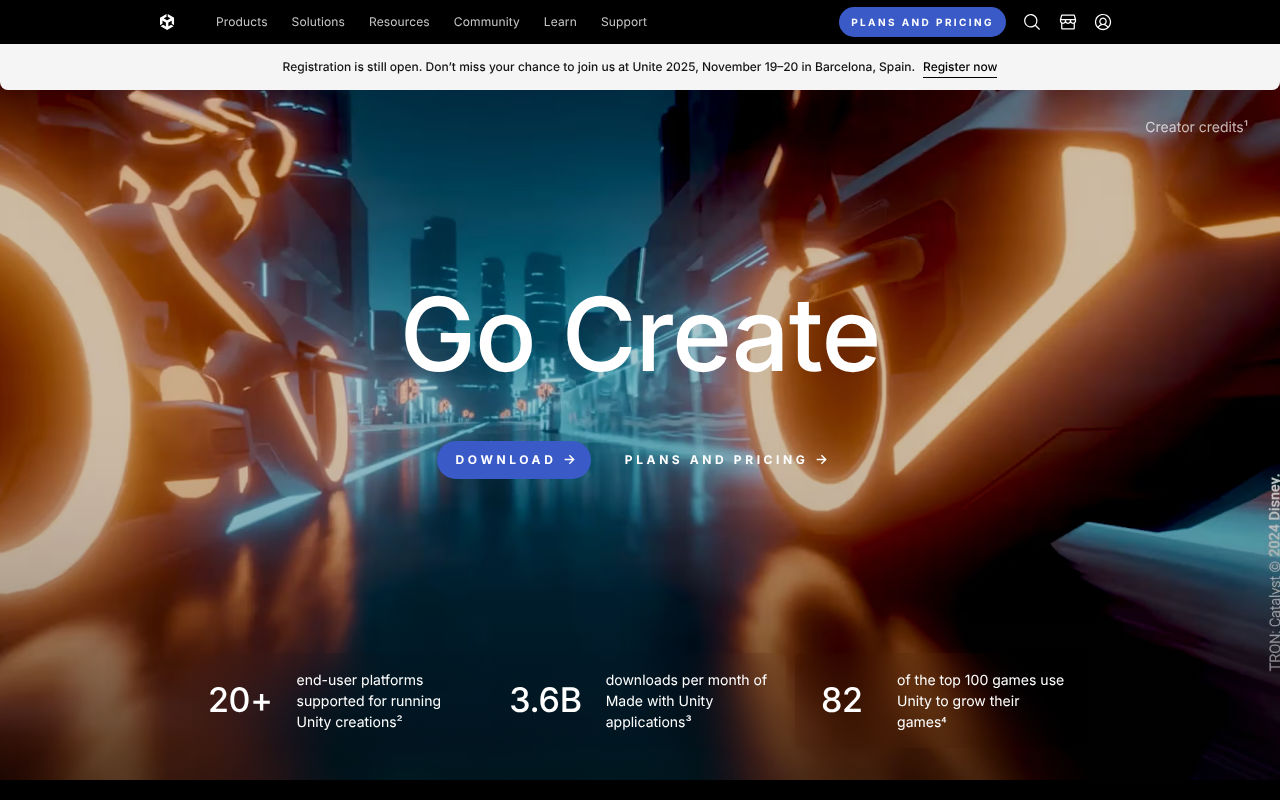Open the Register now link
The height and width of the screenshot is (800, 1280).
(x=959, y=66)
